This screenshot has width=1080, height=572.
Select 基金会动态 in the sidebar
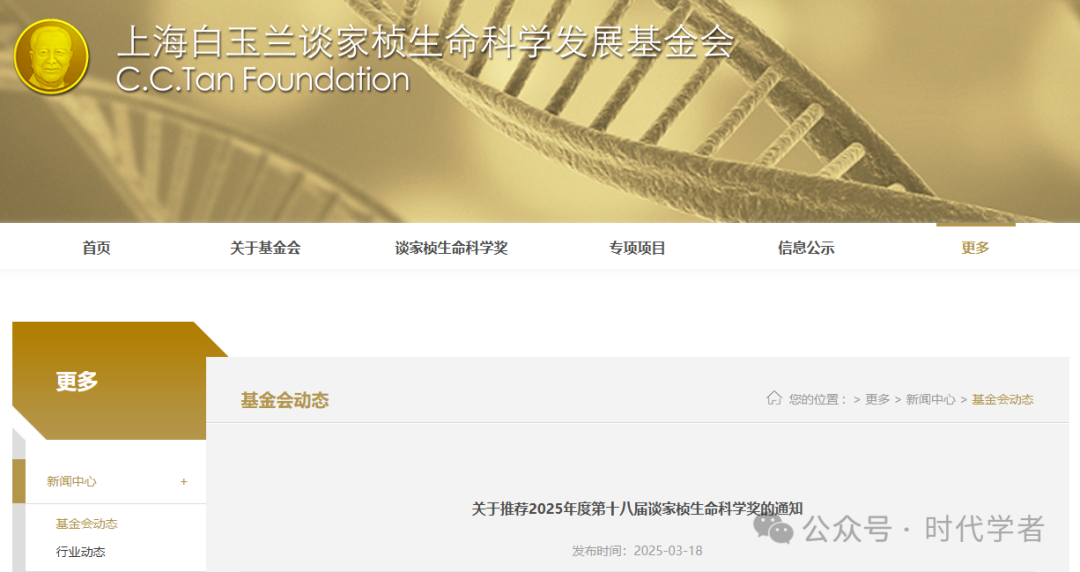[87, 524]
